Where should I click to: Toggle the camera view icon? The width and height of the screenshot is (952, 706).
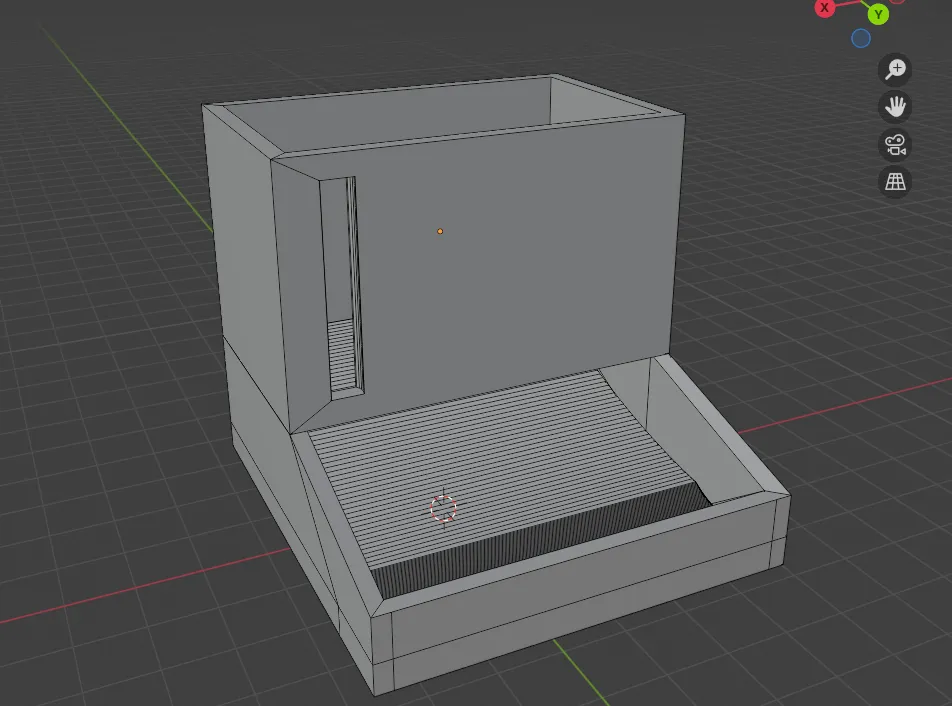point(895,144)
